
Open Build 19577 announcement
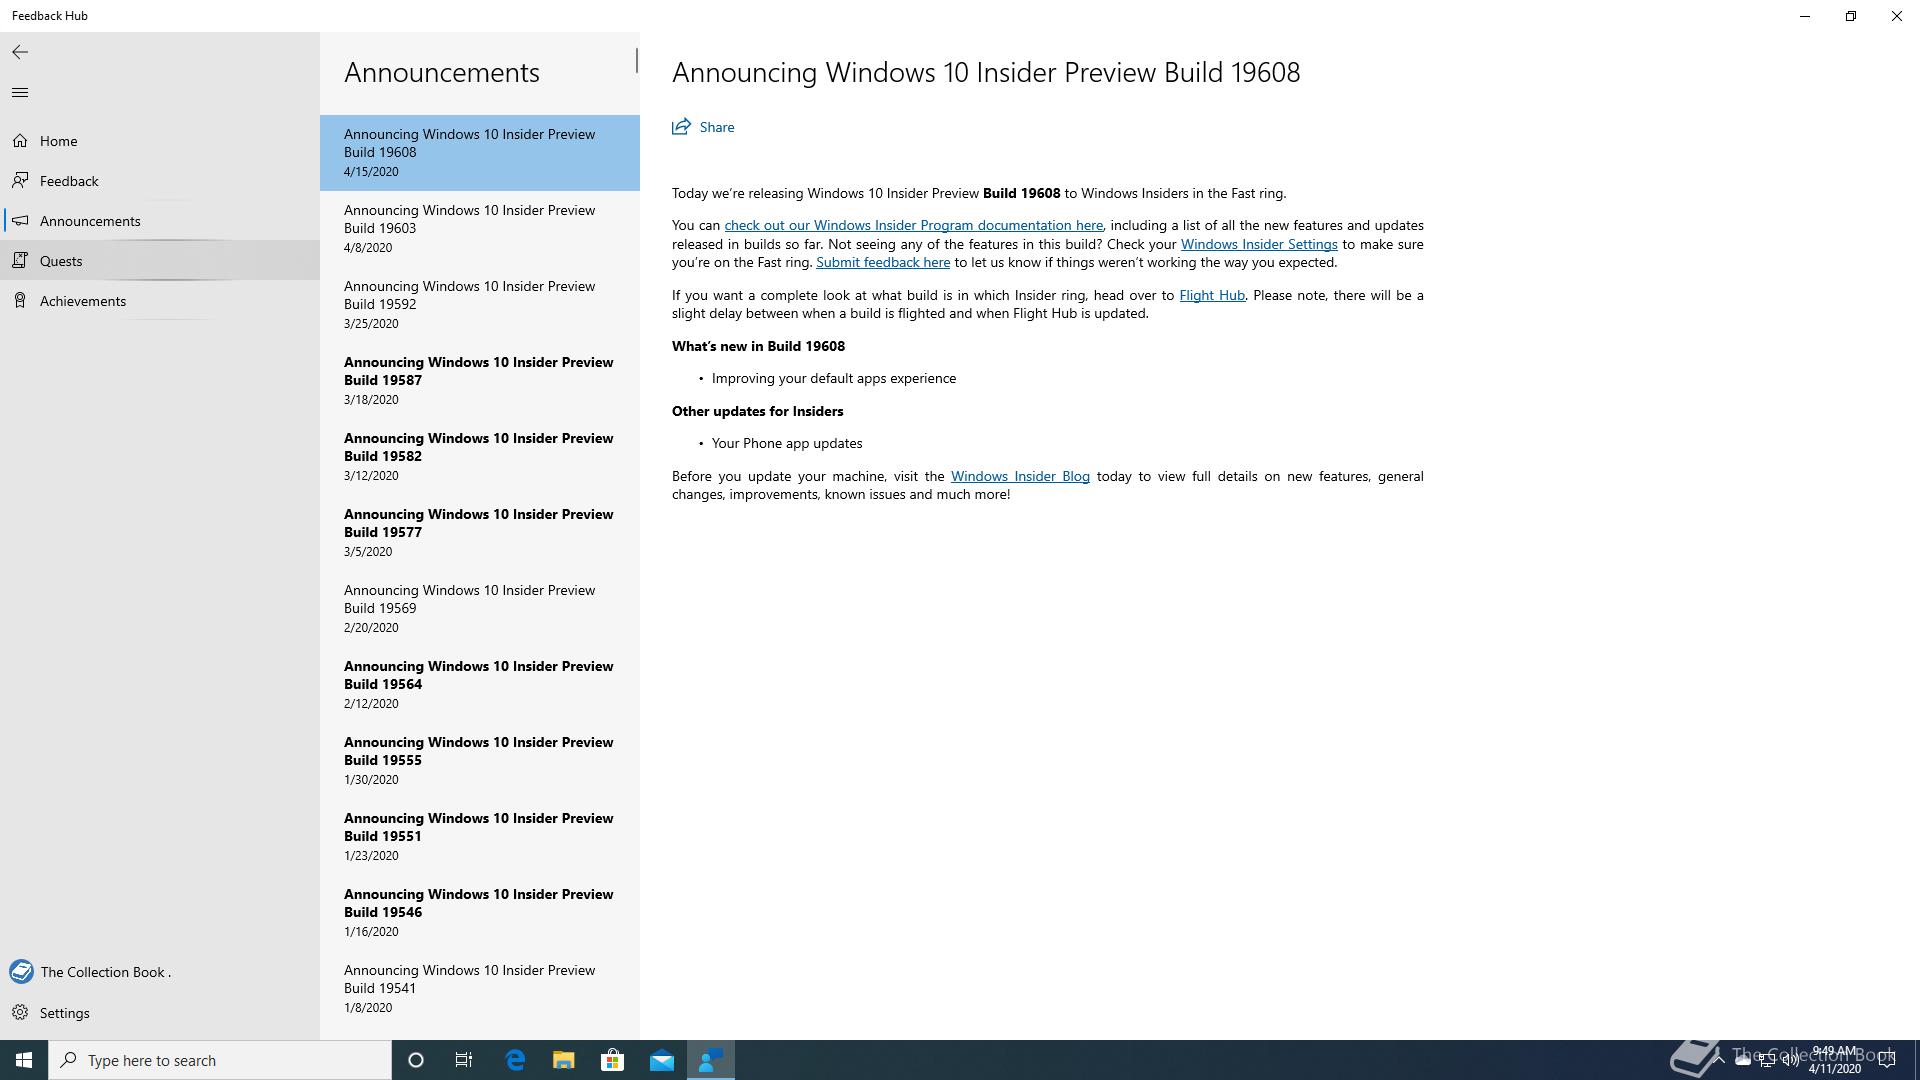tap(480, 532)
